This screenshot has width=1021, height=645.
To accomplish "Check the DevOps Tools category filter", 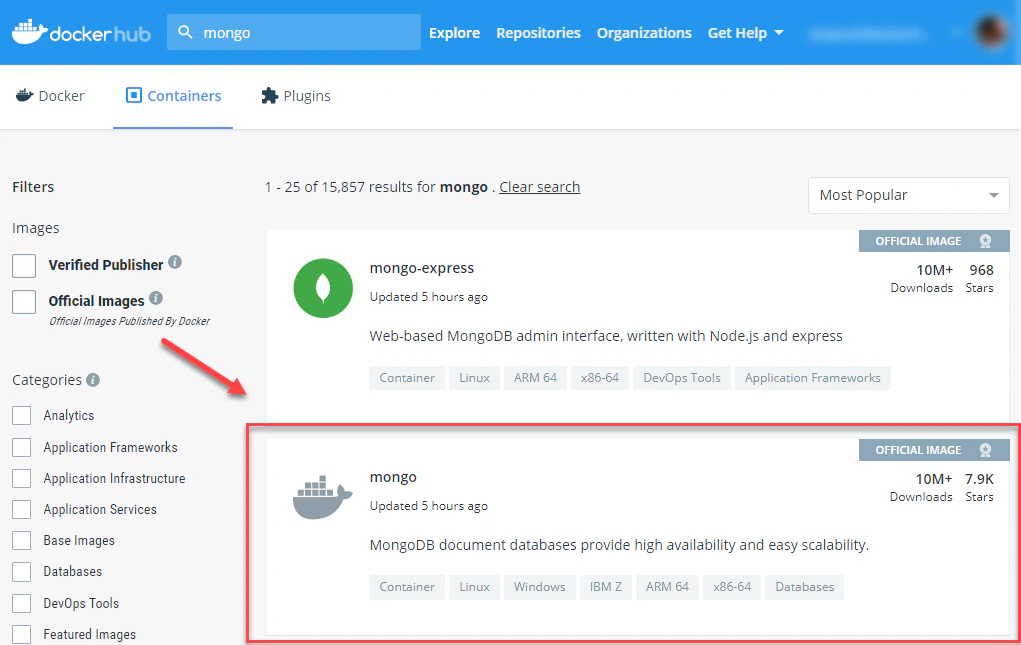I will pyautogui.click(x=21, y=603).
